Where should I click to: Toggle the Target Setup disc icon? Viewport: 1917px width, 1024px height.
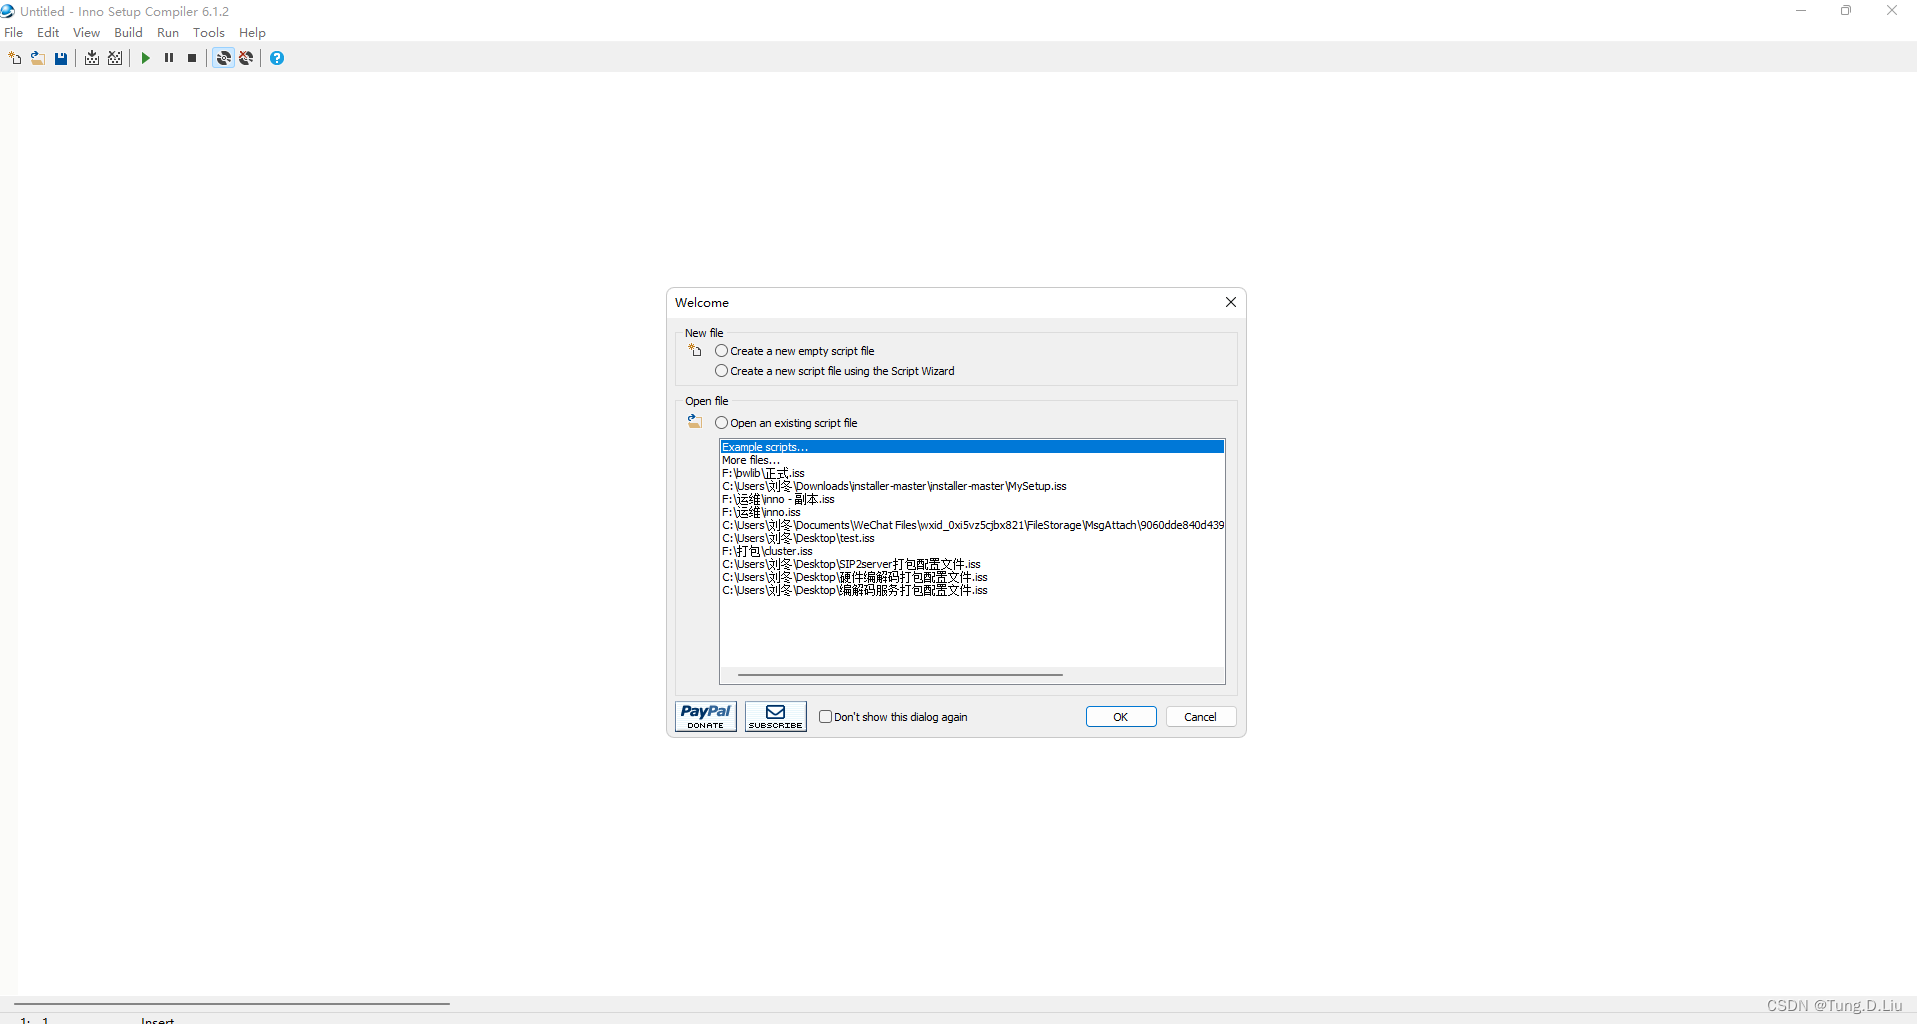(223, 58)
